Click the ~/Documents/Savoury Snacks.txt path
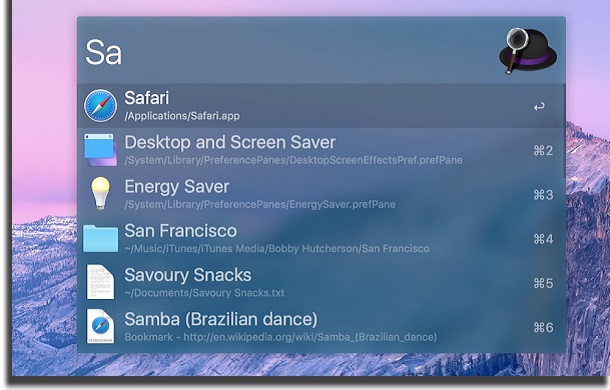Screen dimensions: 610x390 [204, 293]
